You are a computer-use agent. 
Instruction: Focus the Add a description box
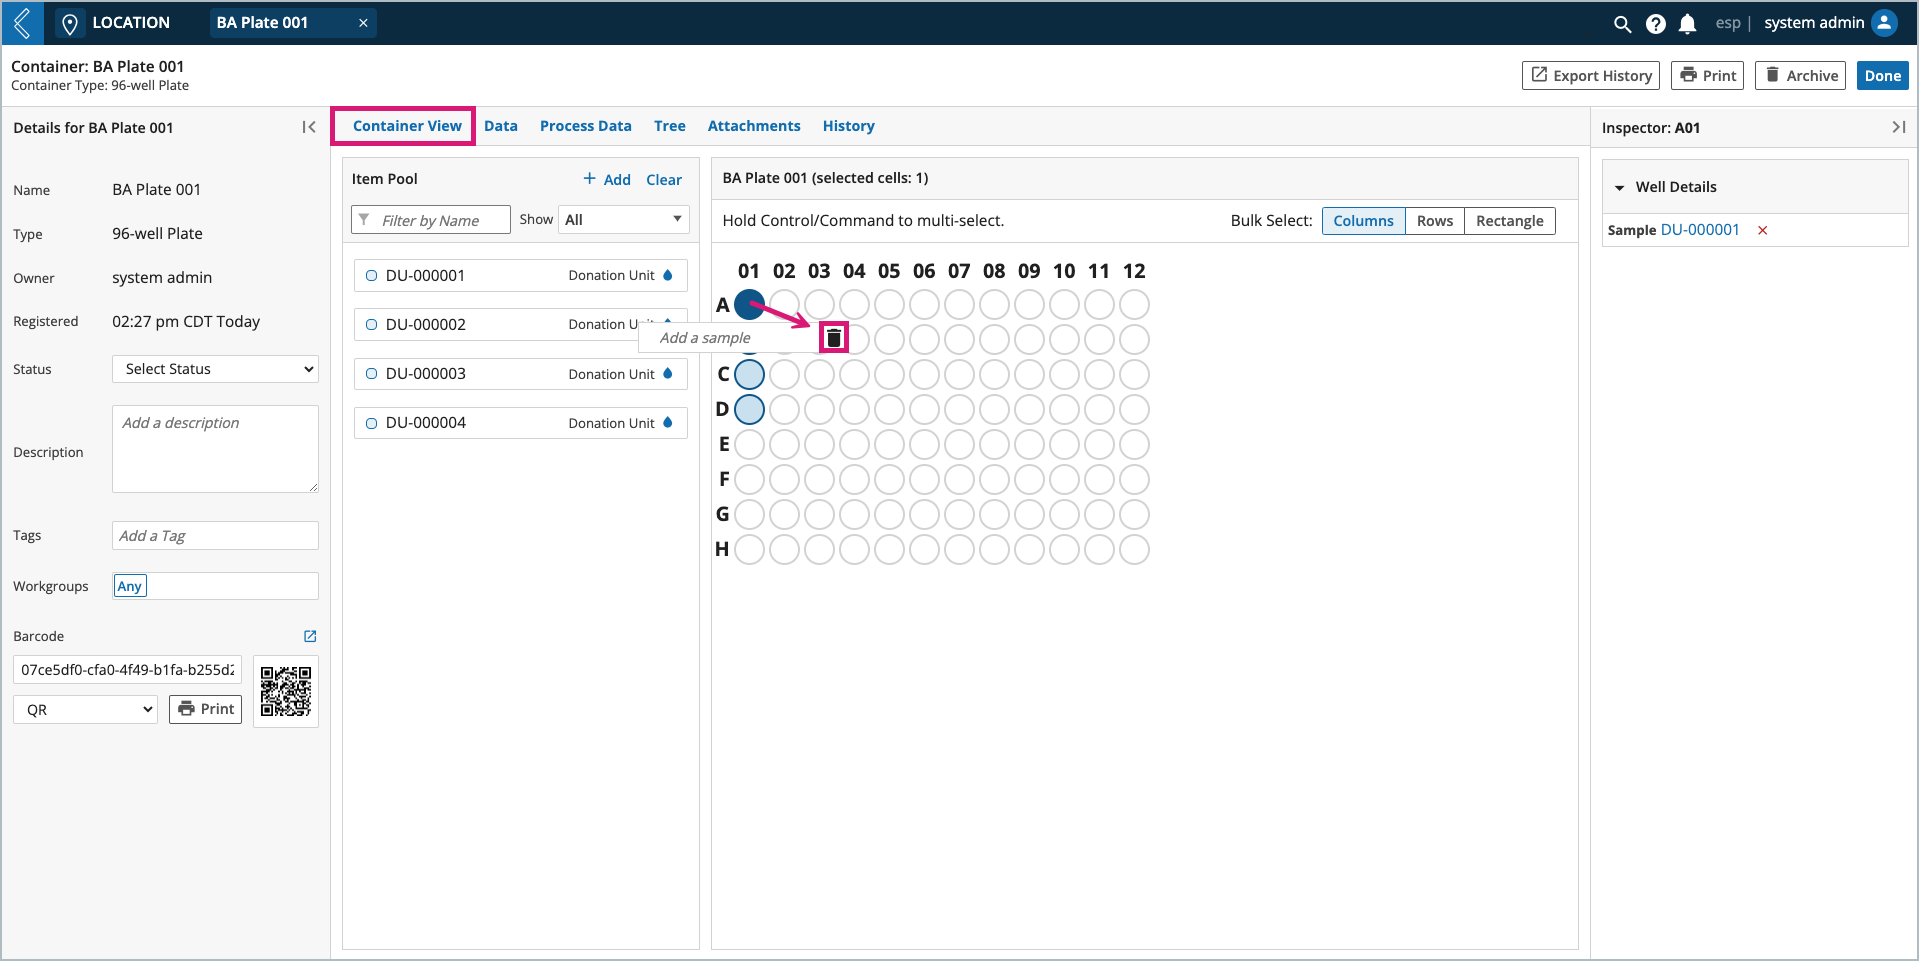(215, 449)
